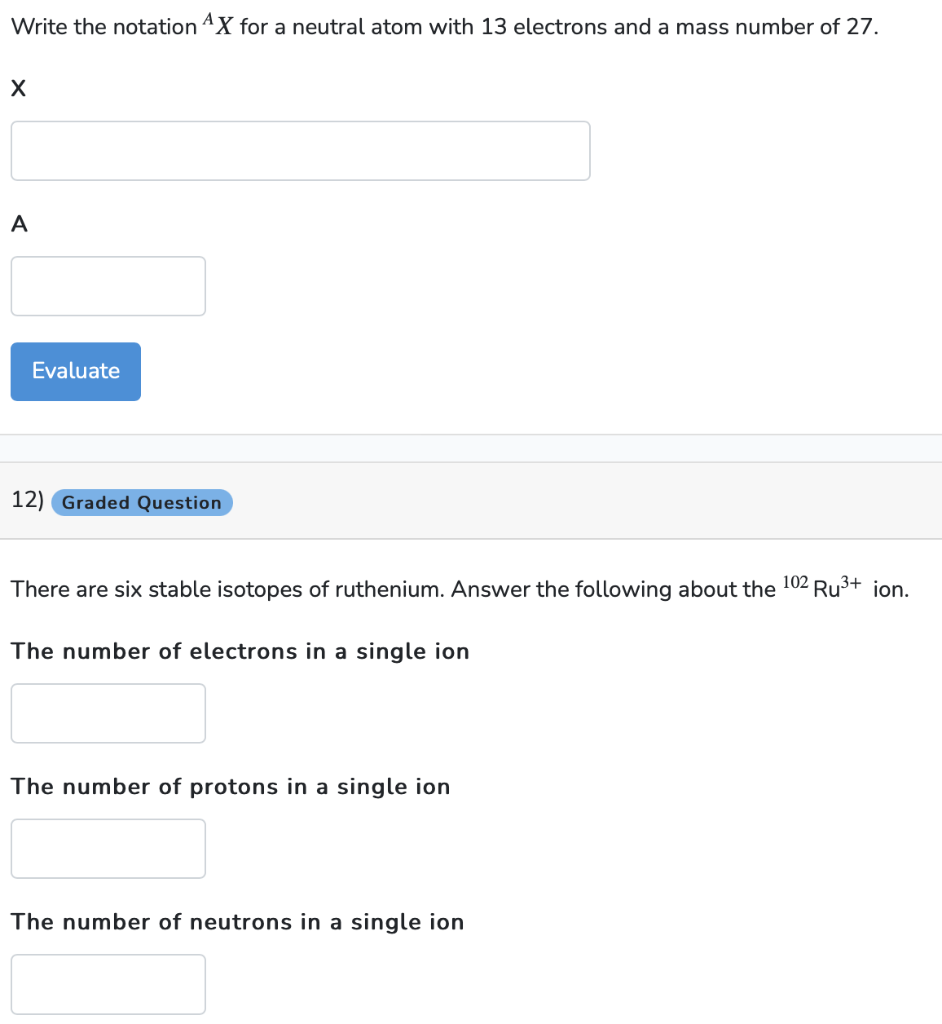Click inside the first answer box of question 12

(x=107, y=712)
